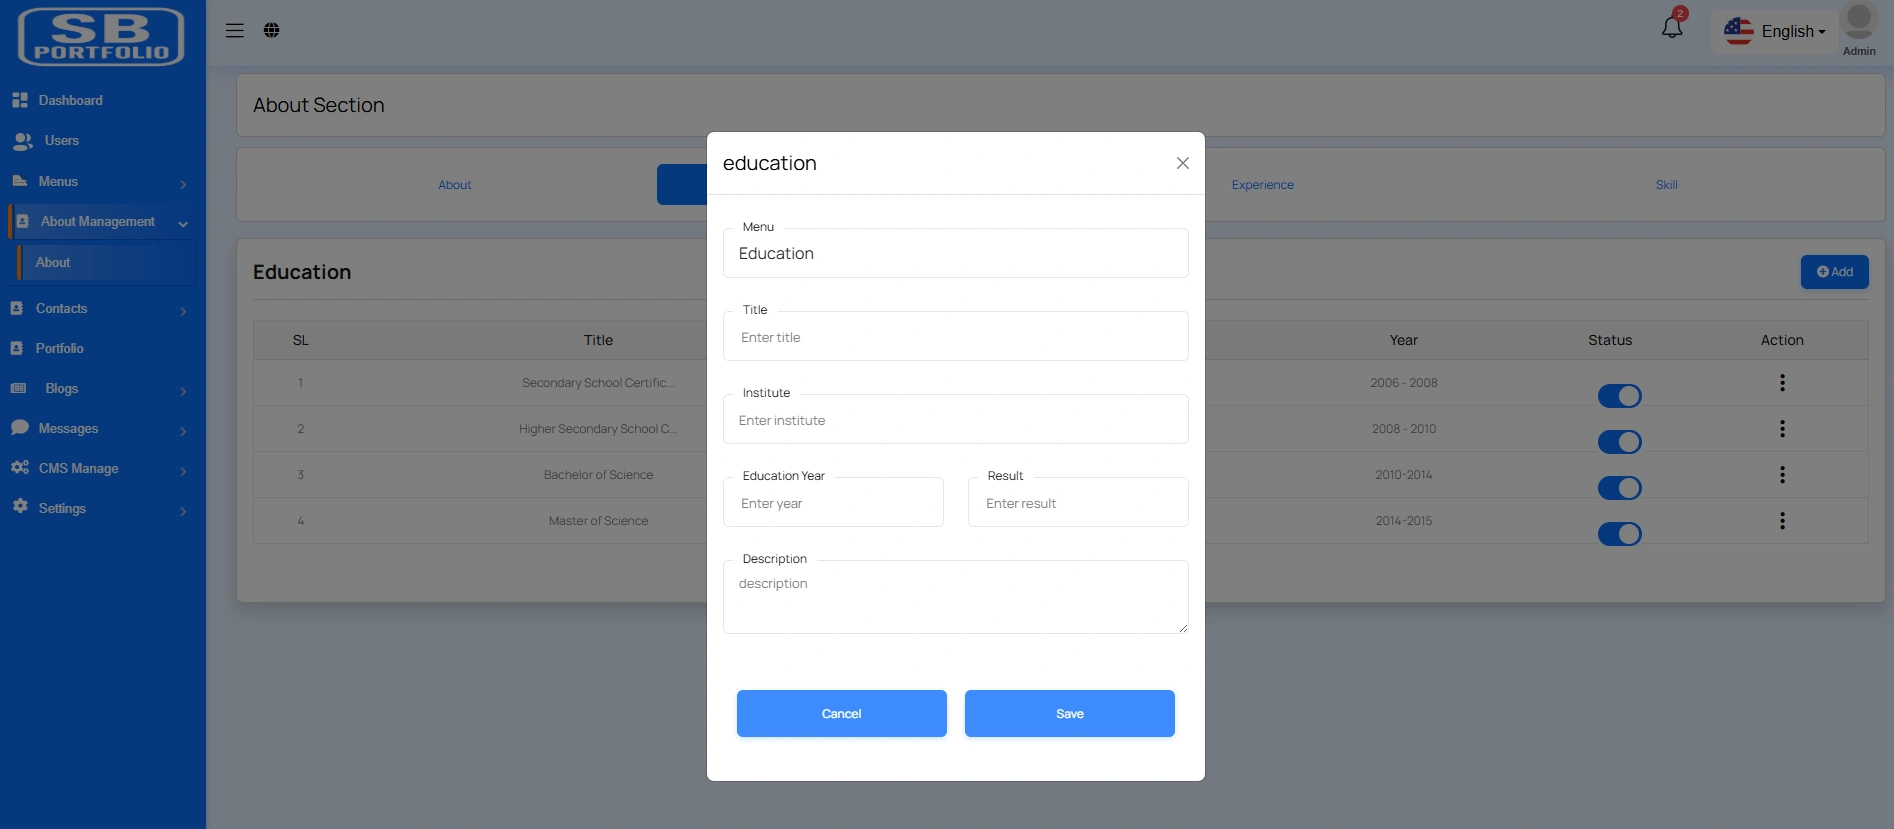Disable status for 2010-2014 entry
Viewport: 1894px width, 829px height.
tap(1619, 488)
